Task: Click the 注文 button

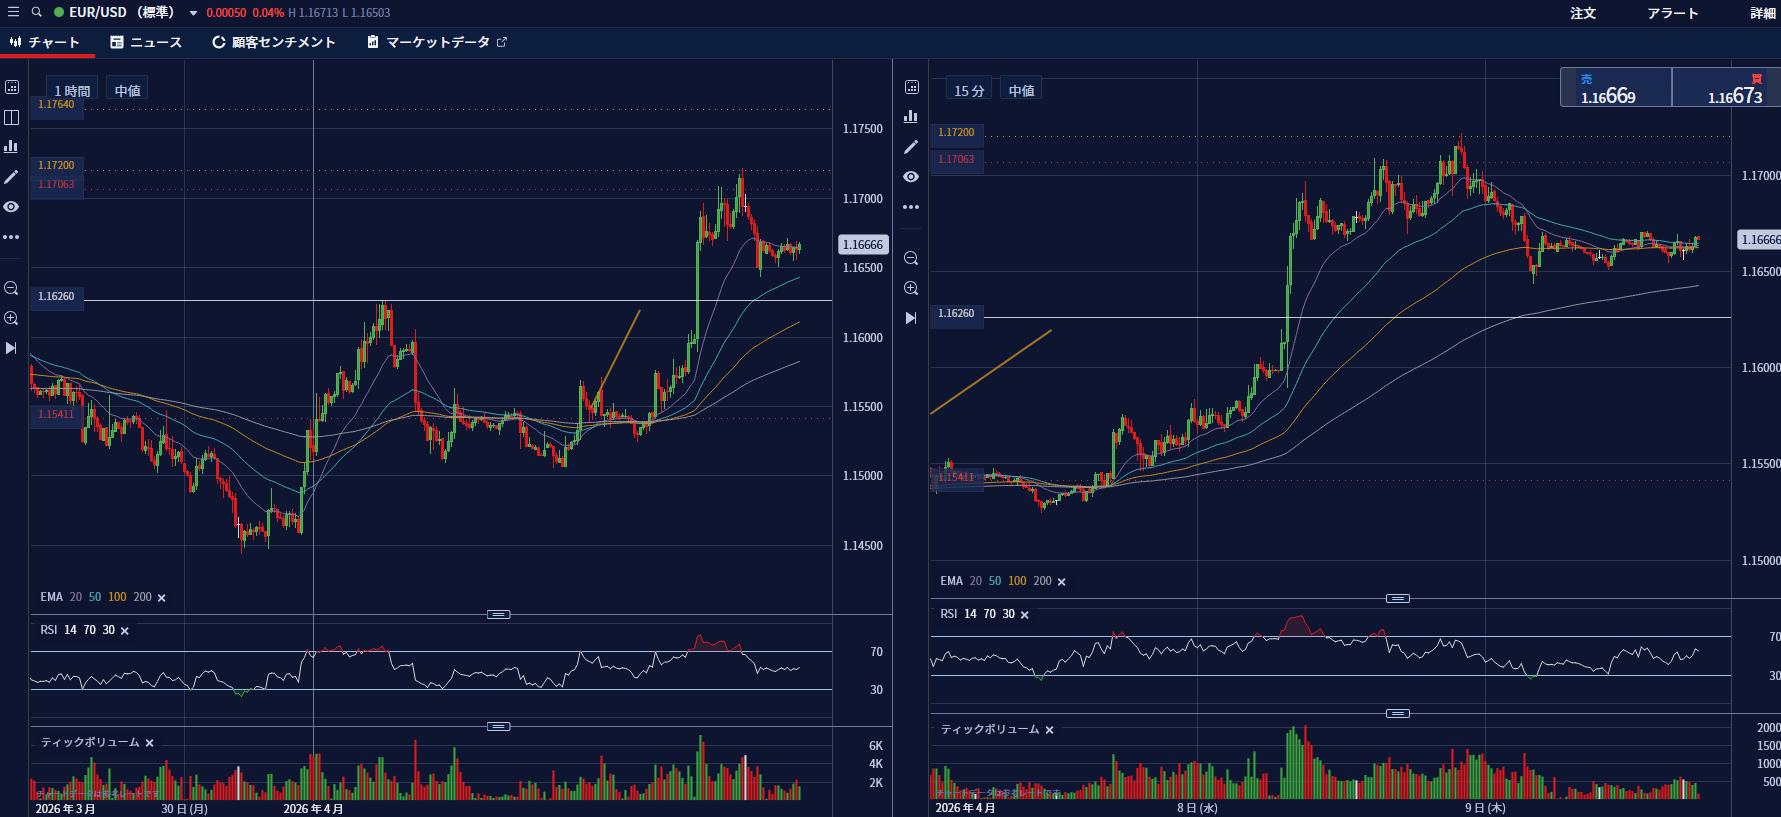Action: point(1583,13)
